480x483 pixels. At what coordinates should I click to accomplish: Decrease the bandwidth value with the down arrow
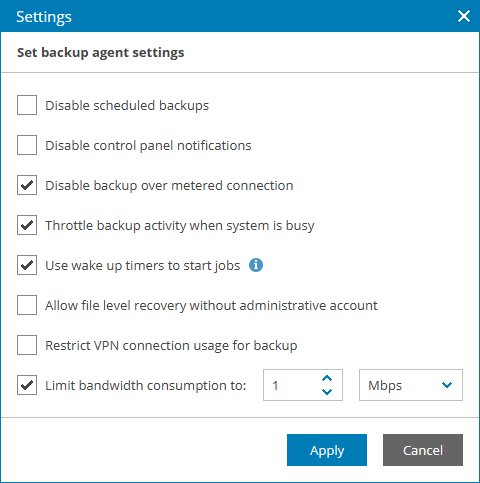[327, 392]
